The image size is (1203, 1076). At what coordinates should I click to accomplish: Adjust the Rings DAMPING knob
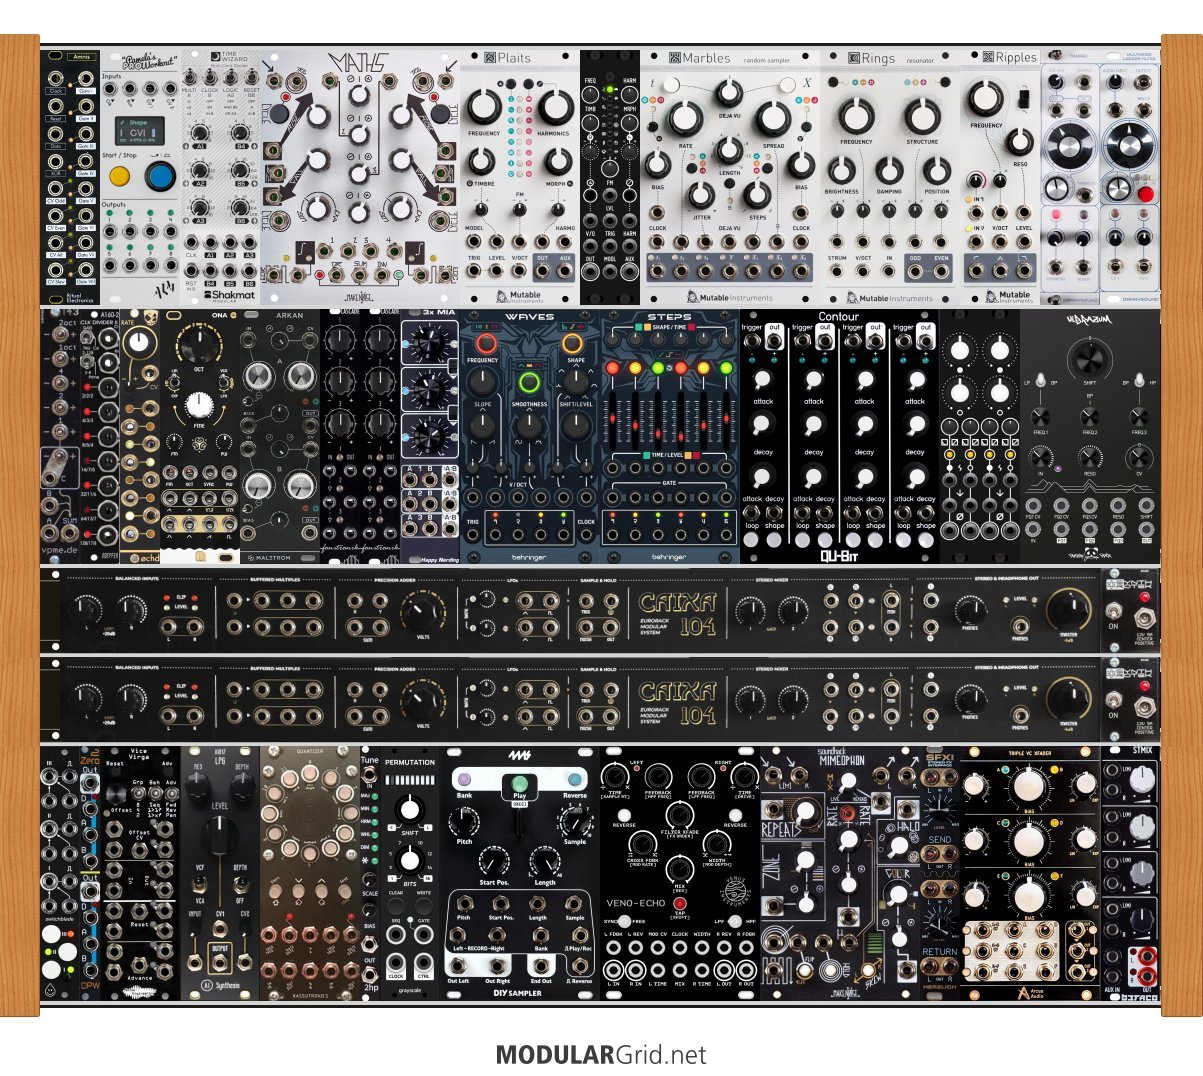pyautogui.click(x=889, y=170)
